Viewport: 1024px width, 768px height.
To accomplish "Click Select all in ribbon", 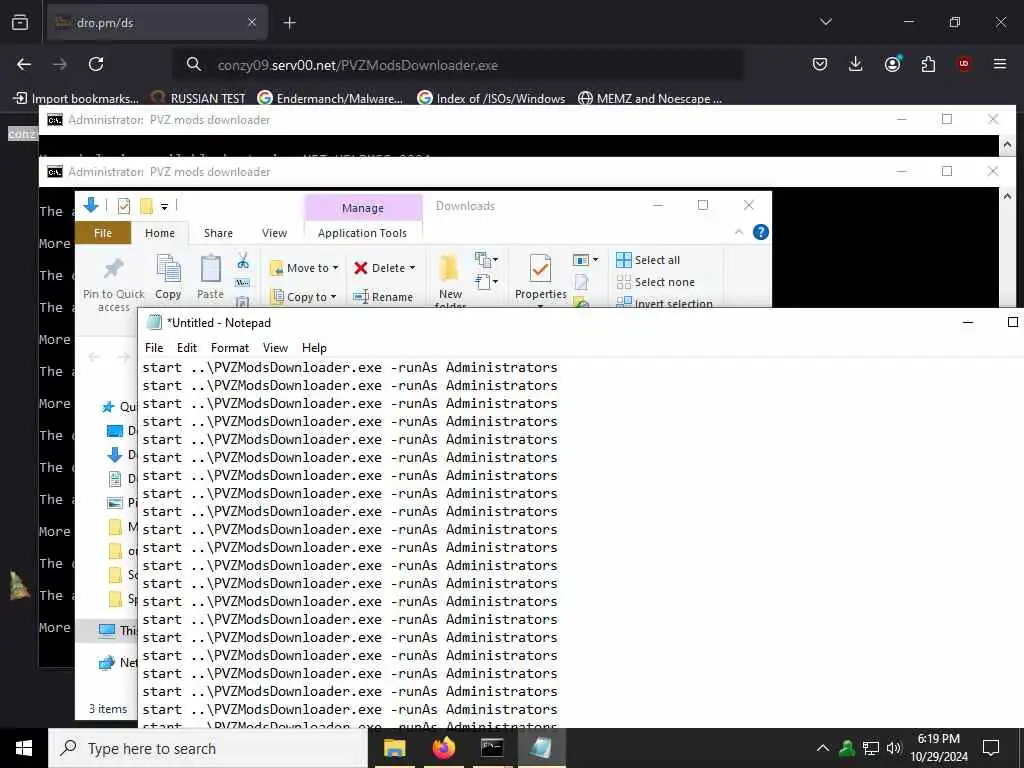I will pos(648,260).
